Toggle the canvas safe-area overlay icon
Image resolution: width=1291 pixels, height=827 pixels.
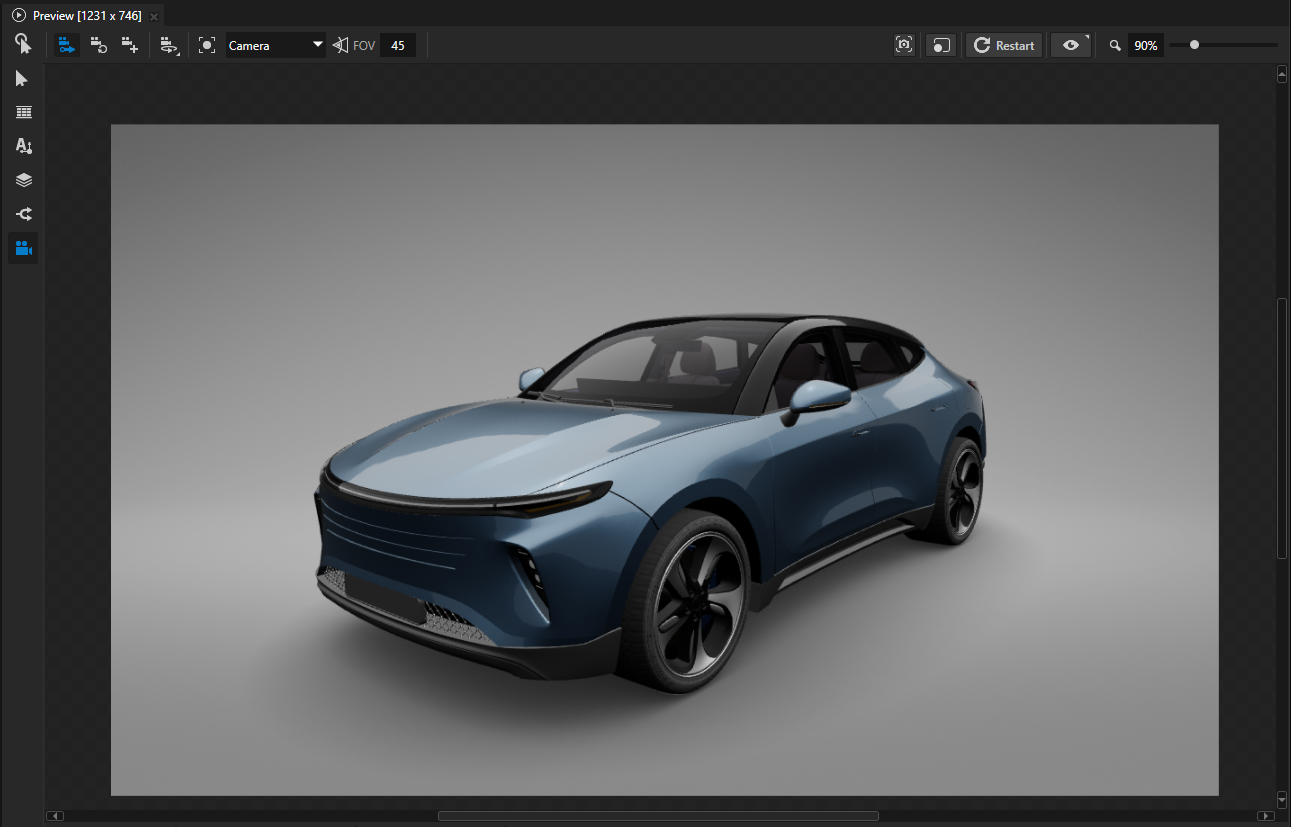pyautogui.click(x=940, y=44)
